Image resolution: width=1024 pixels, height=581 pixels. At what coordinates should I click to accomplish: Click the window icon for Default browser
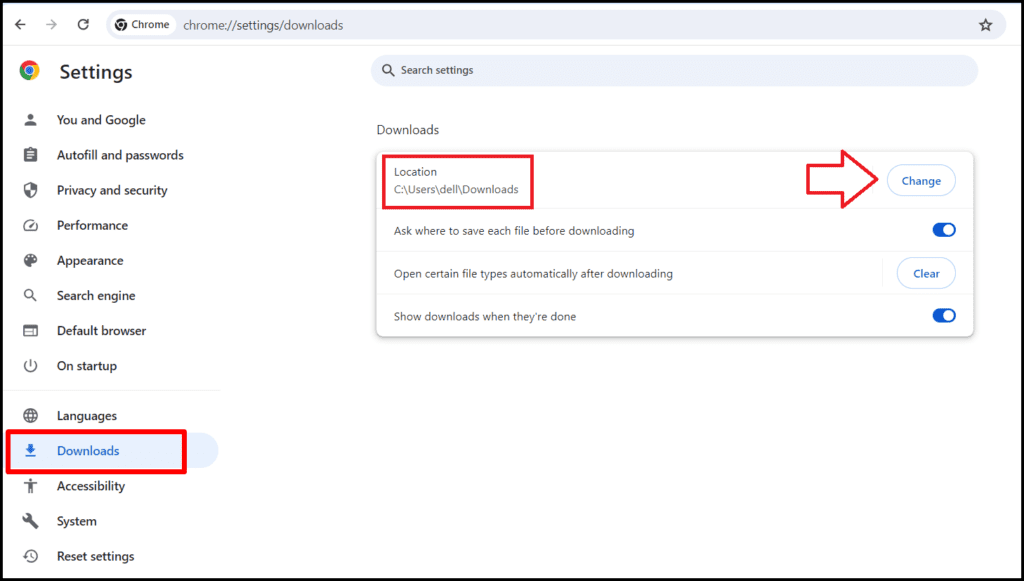[31, 331]
